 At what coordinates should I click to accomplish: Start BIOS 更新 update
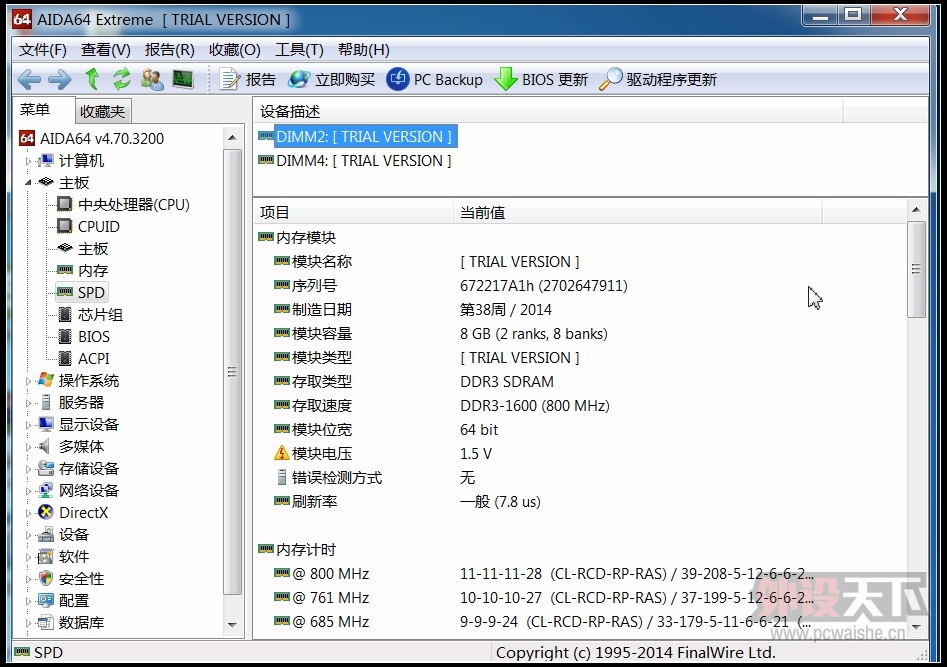[541, 79]
